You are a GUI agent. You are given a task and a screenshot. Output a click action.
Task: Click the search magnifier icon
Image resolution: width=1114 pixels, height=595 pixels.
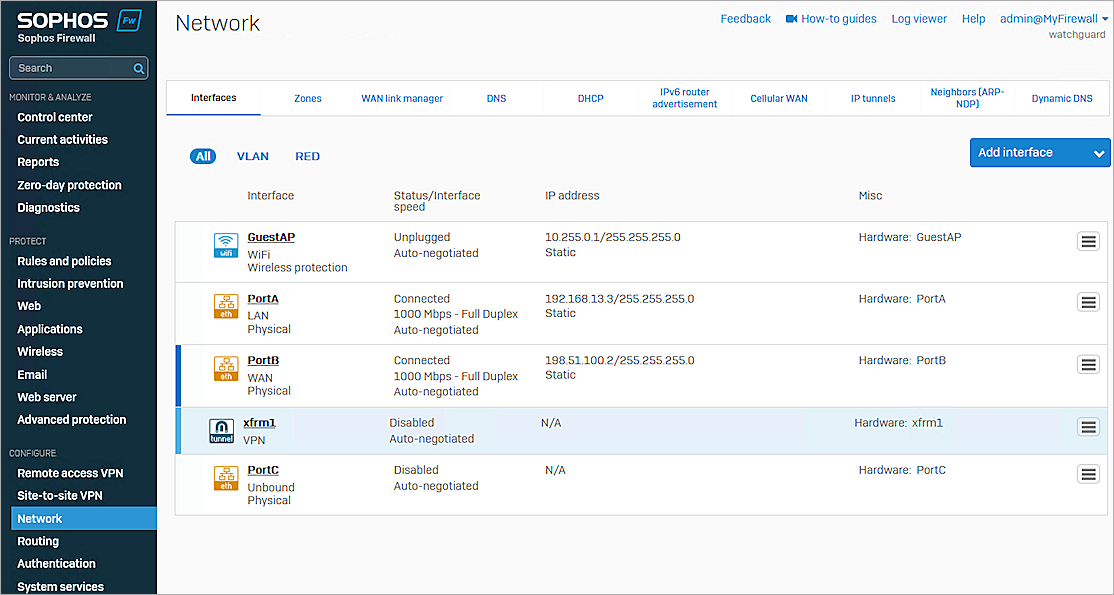138,67
